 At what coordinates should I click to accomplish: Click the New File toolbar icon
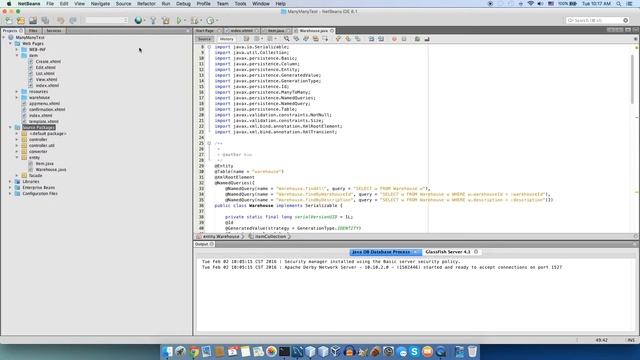9,20
